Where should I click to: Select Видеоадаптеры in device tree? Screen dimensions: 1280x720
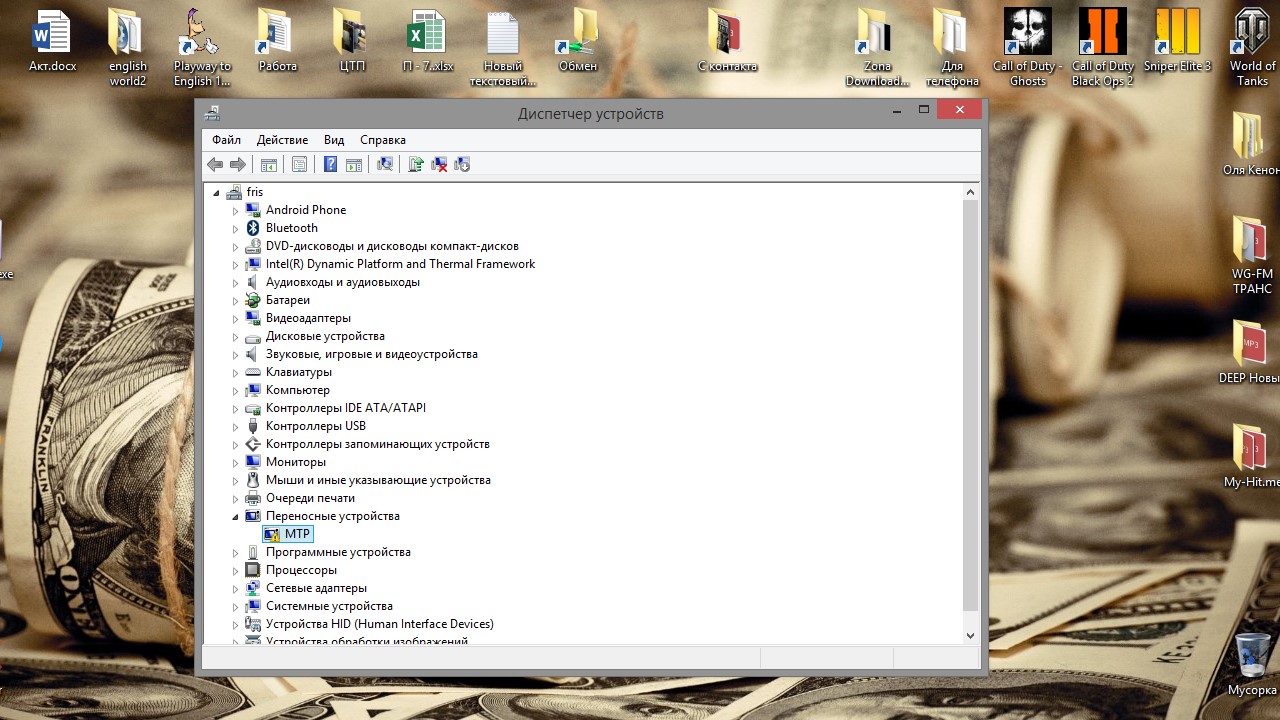point(308,318)
